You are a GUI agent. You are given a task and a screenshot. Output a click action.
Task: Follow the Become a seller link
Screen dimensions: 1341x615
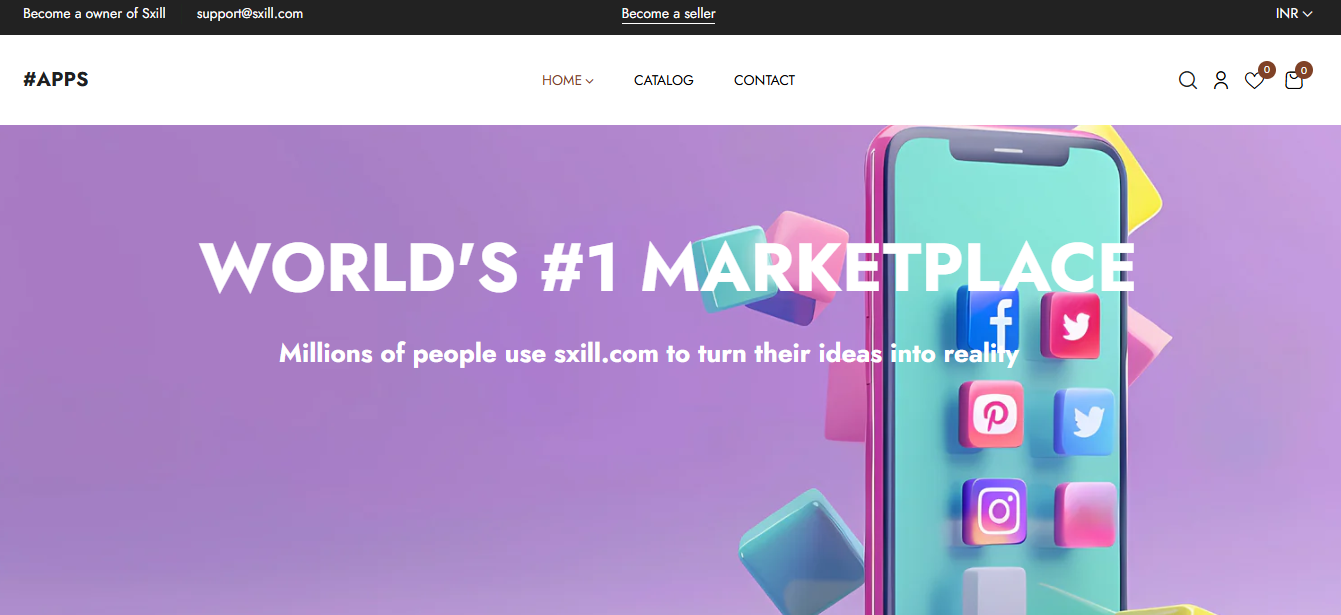668,14
